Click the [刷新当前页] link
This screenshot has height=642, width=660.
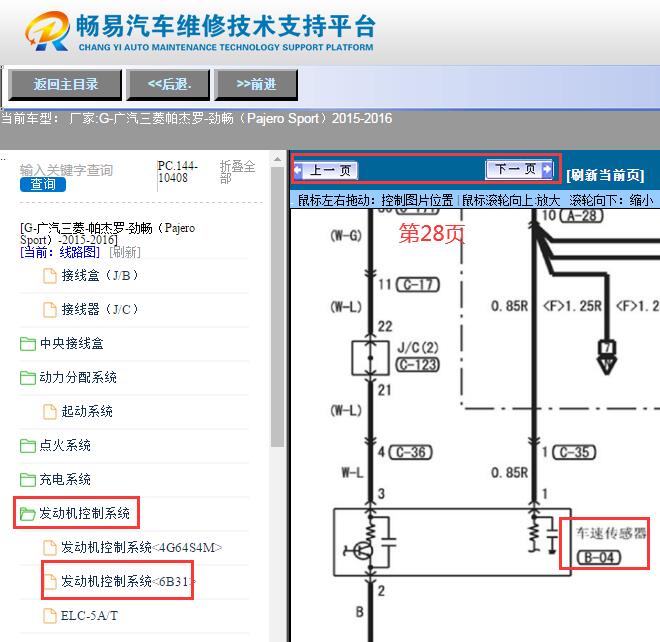pos(605,175)
